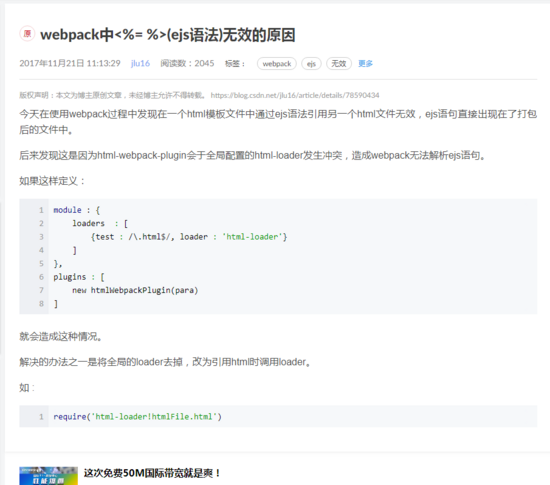Click the plugins keyword in code
The image size is (550, 485).
69,277
